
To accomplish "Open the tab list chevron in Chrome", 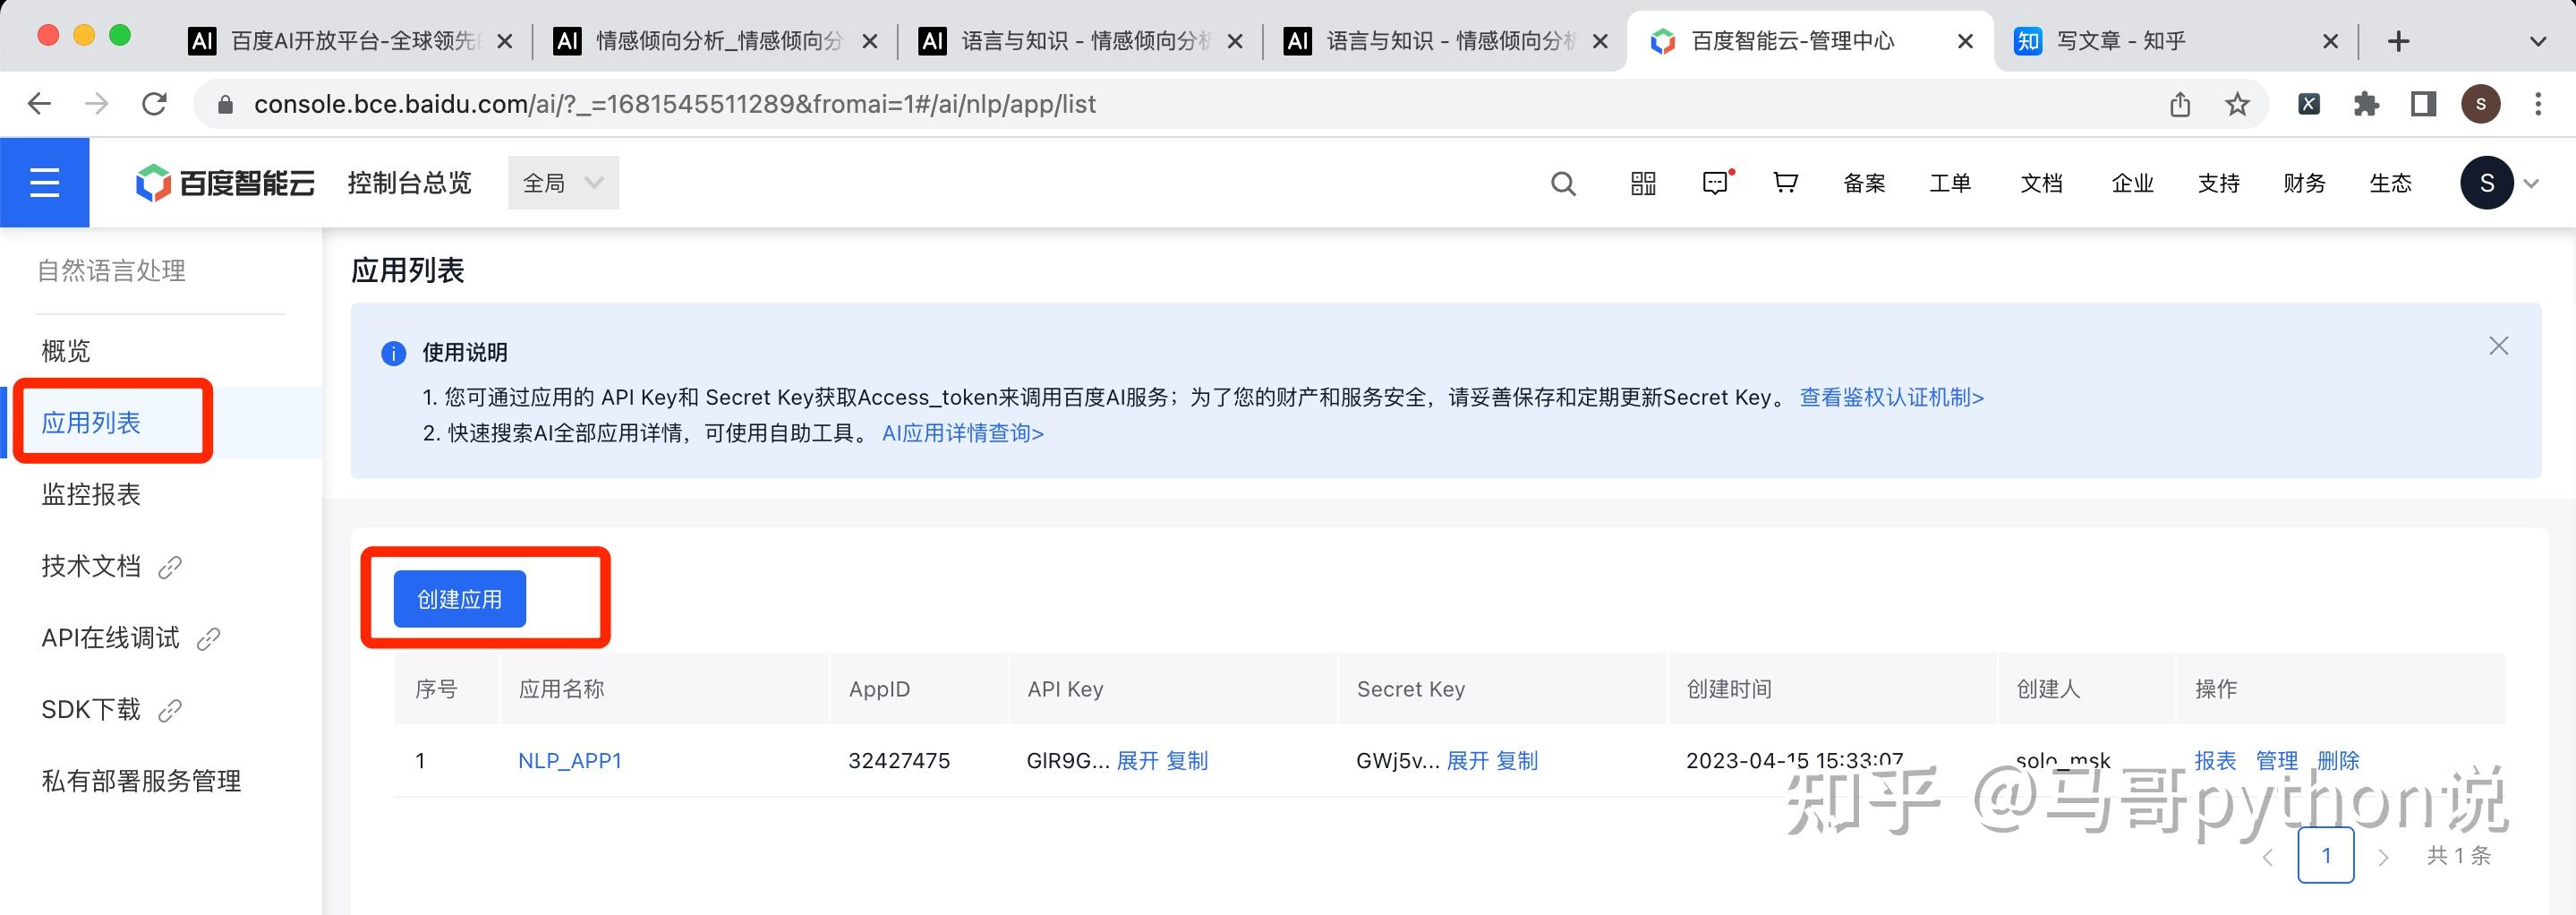I will pos(2537,41).
